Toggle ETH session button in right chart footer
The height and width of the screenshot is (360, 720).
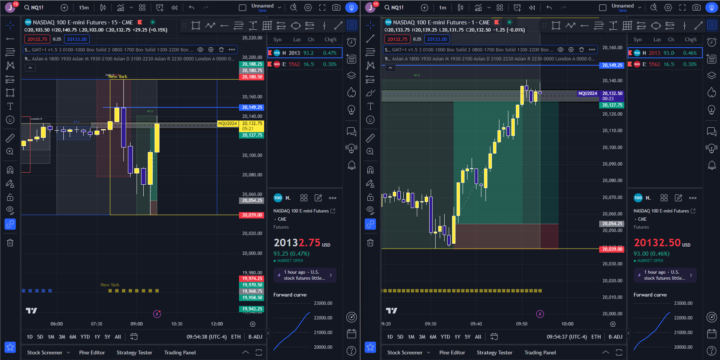(x=596, y=337)
